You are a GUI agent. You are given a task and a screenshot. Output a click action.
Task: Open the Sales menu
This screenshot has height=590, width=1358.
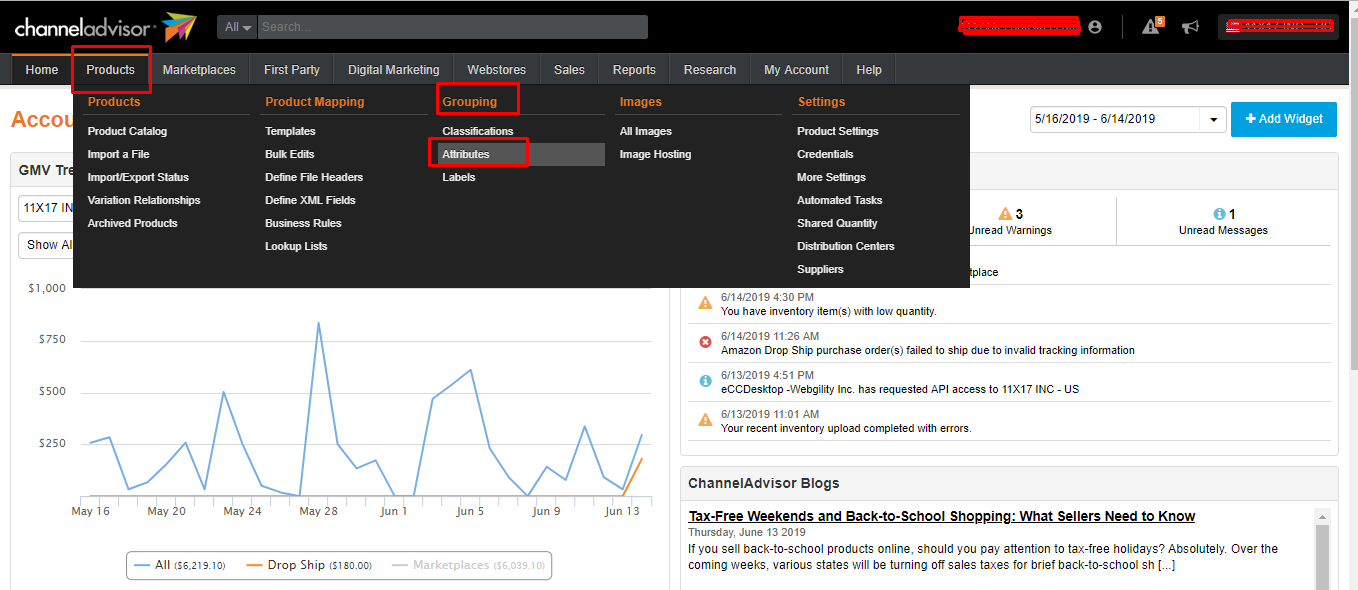coord(569,70)
